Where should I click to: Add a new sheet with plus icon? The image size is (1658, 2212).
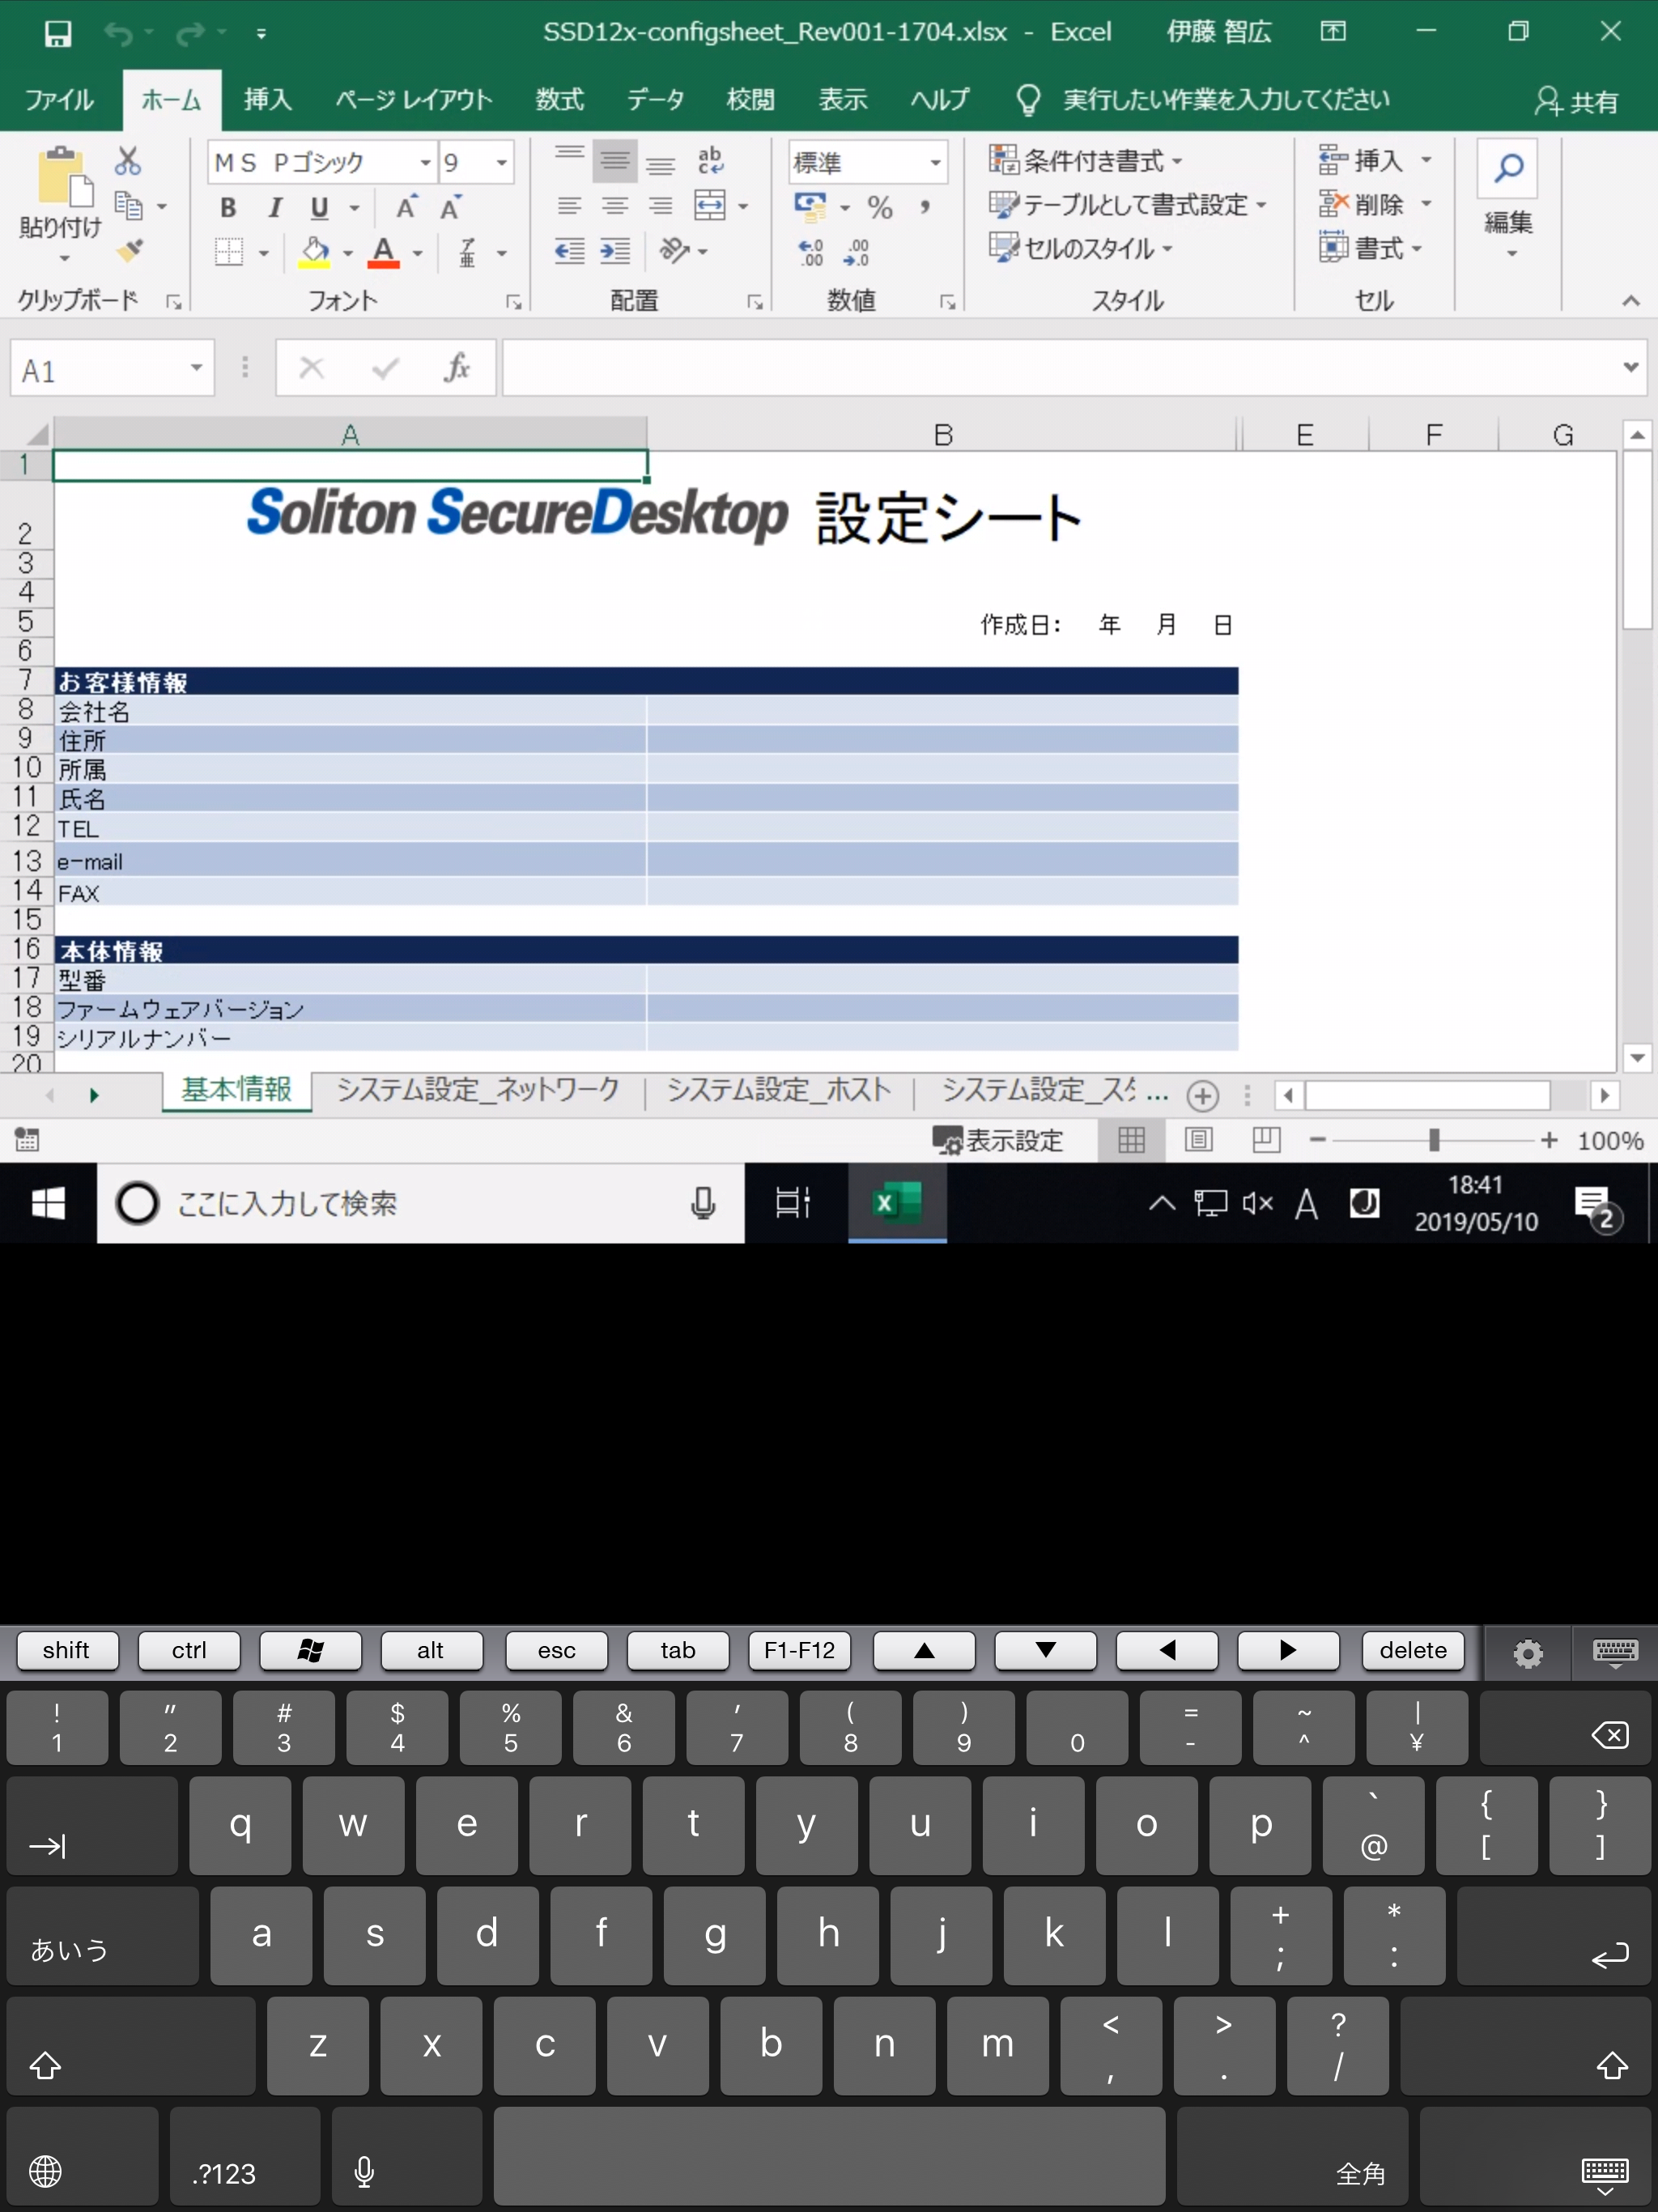[1203, 1096]
